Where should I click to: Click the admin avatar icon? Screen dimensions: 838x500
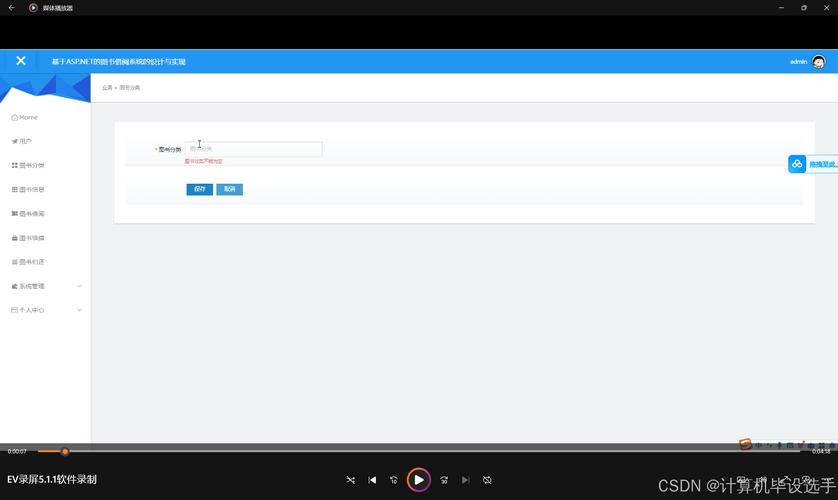pos(819,62)
